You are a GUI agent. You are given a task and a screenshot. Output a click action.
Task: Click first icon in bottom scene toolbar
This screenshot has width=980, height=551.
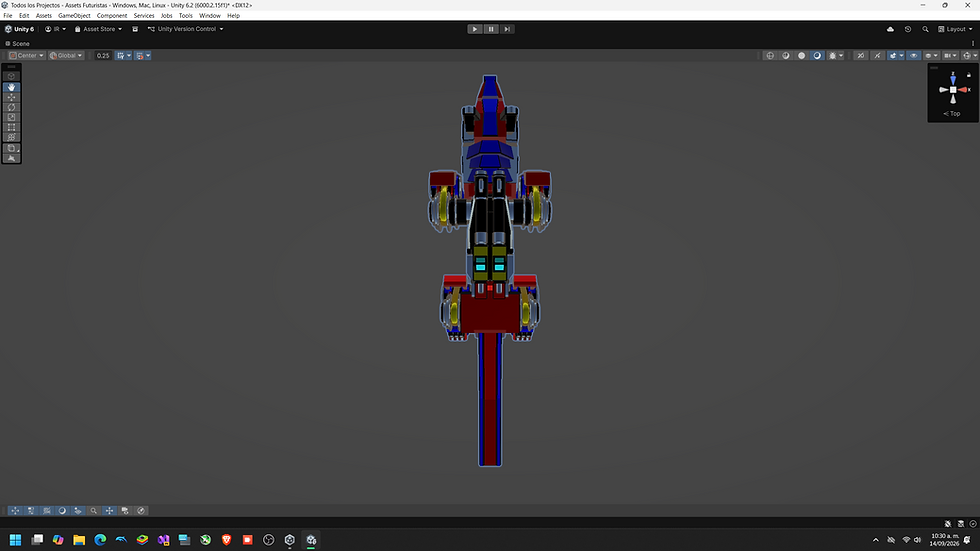[x=15, y=510]
